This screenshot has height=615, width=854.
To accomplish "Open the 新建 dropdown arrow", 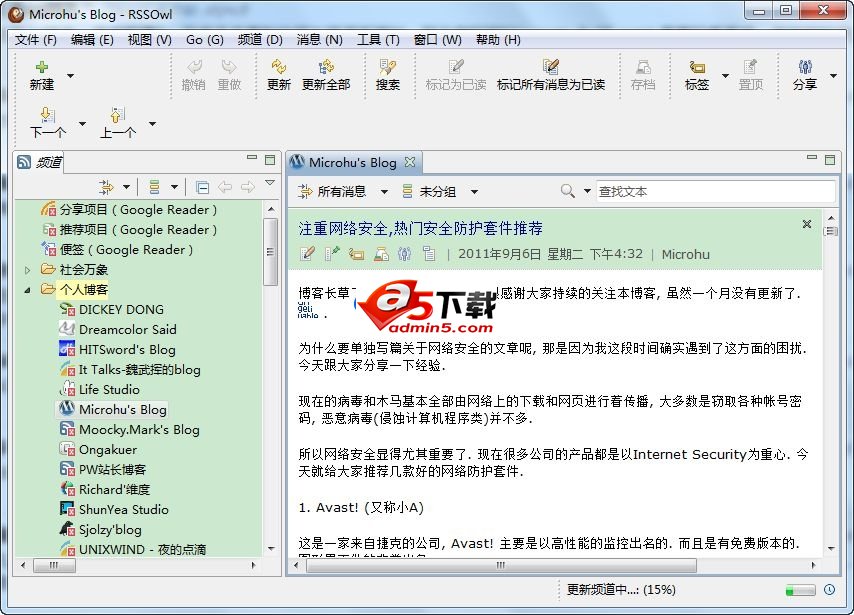I will click(x=70, y=76).
